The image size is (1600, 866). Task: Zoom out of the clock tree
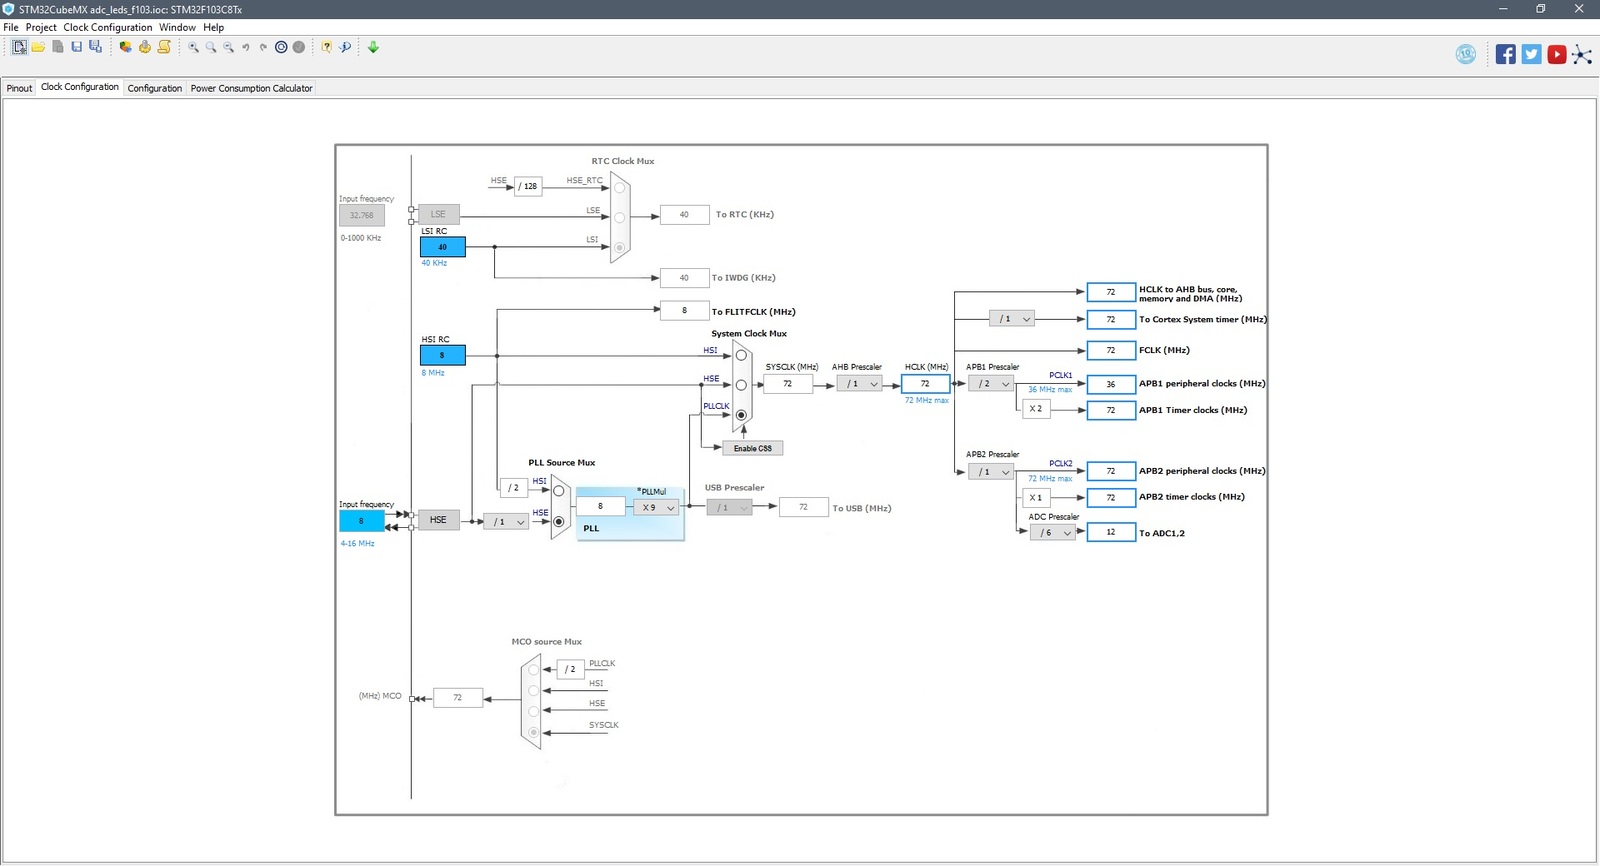[228, 47]
